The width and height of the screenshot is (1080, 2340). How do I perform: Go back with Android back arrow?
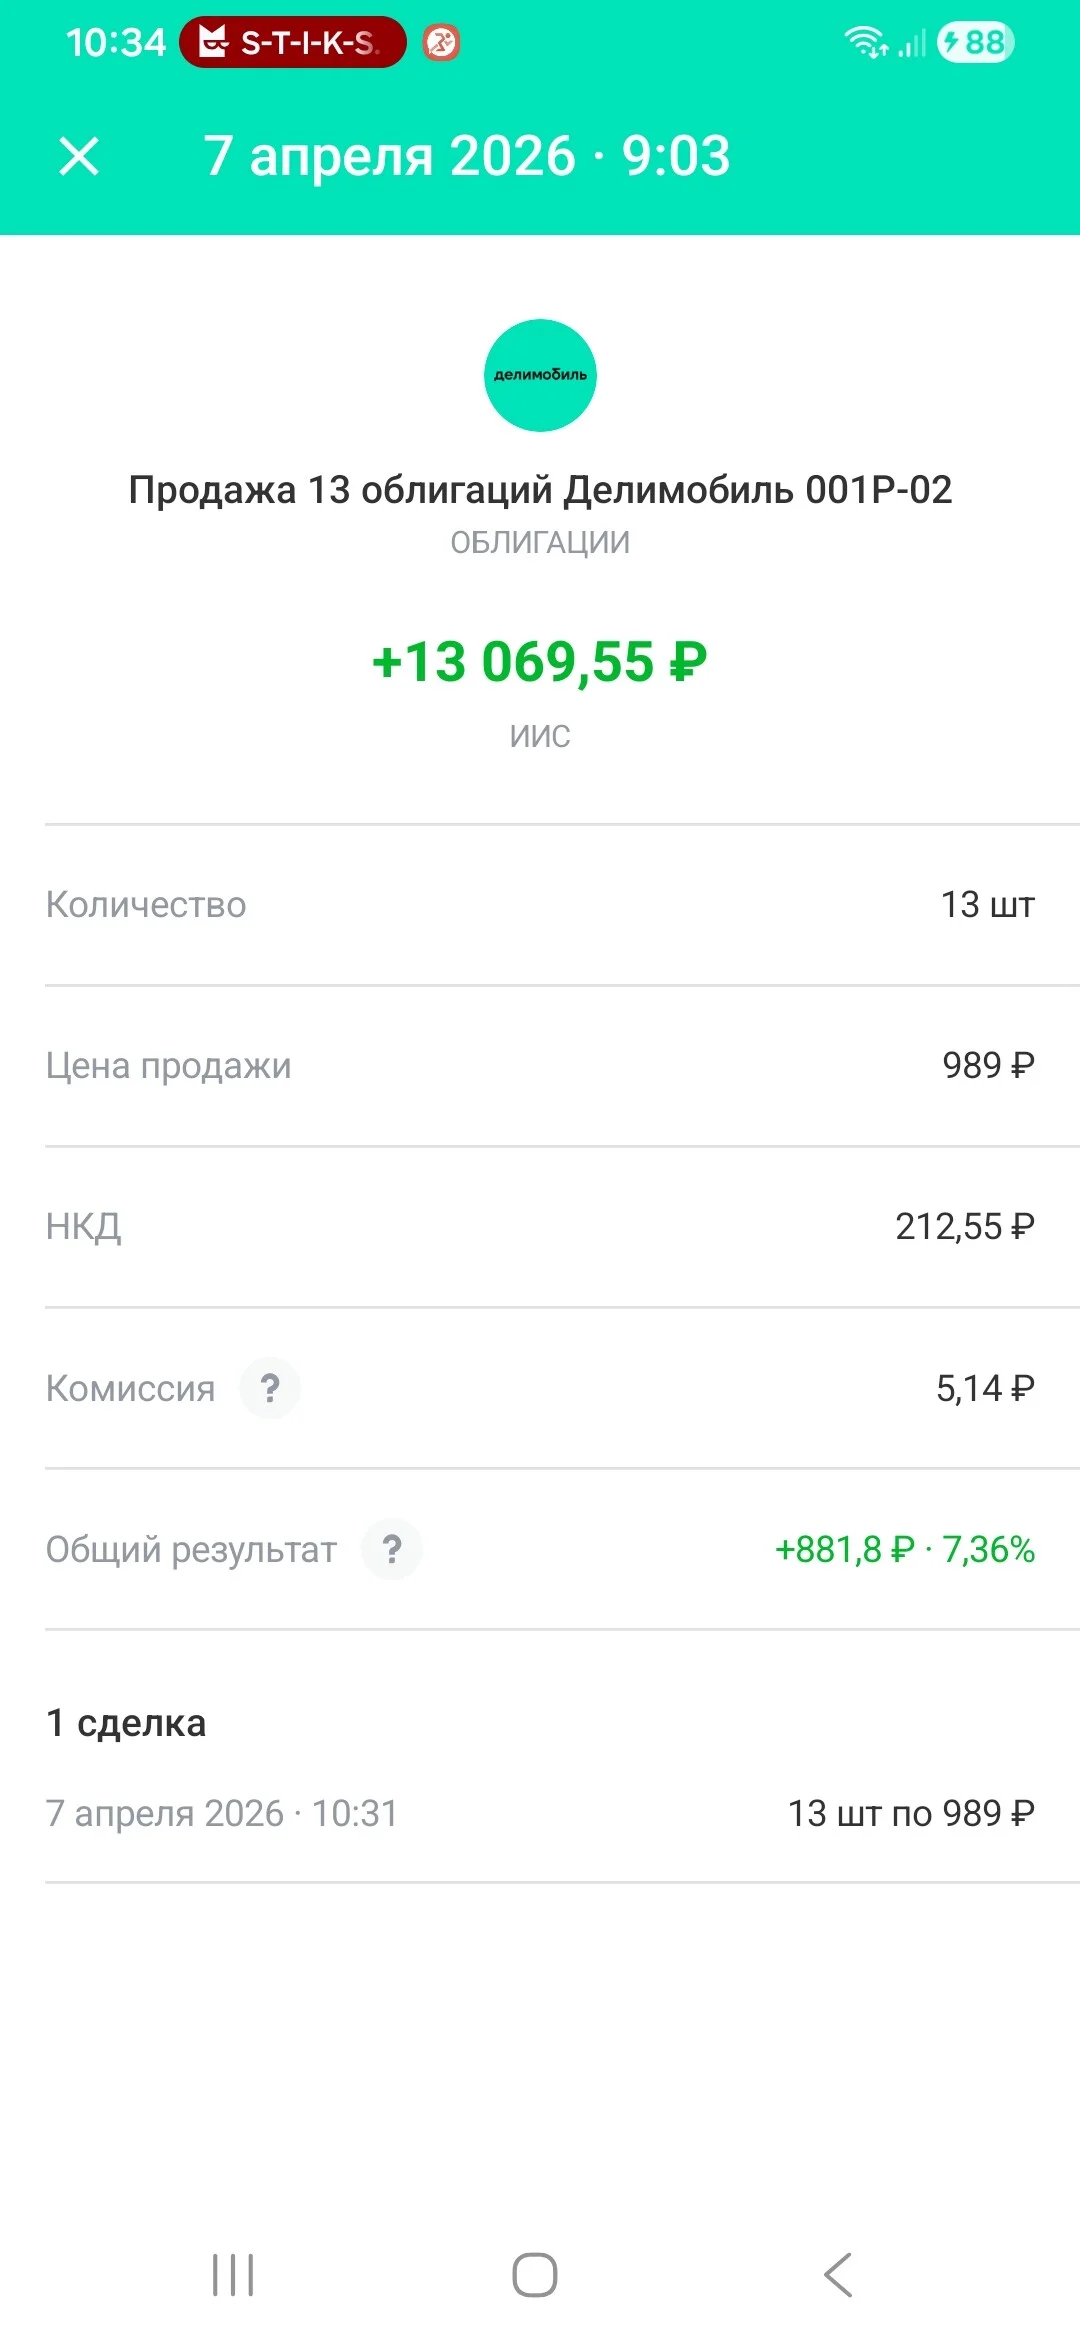click(x=838, y=2275)
